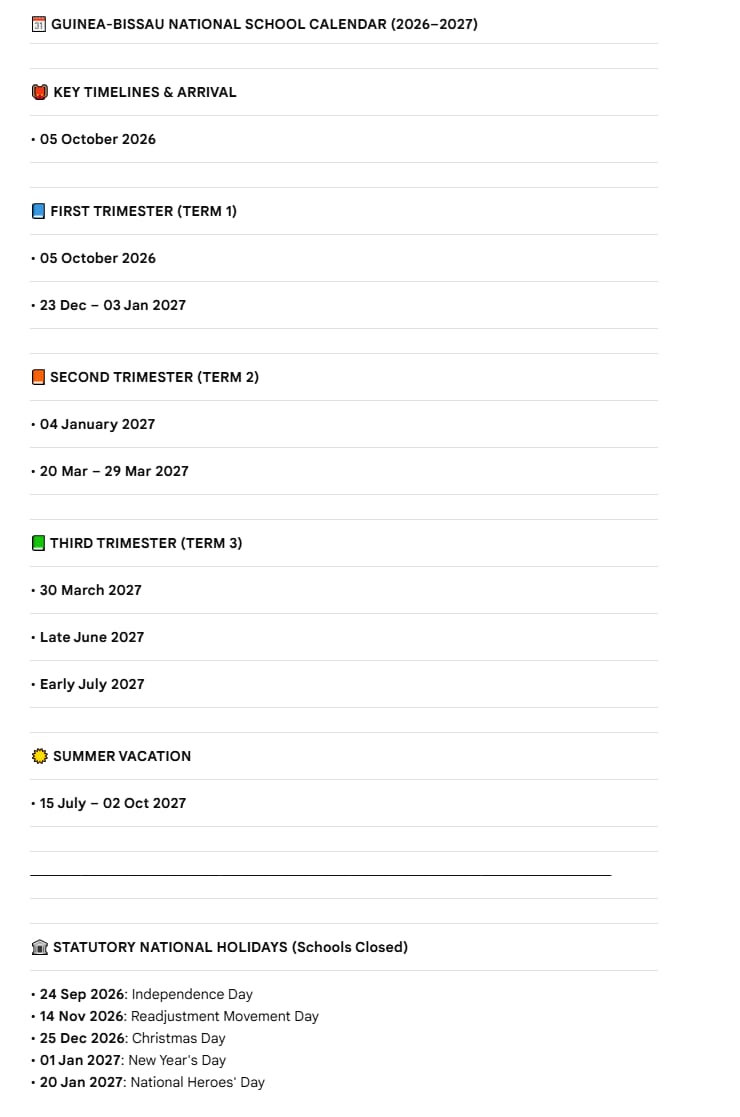Screen dimensions: 740x1117
Task: Click the calendar emoji icon in title
Action: (38, 24)
